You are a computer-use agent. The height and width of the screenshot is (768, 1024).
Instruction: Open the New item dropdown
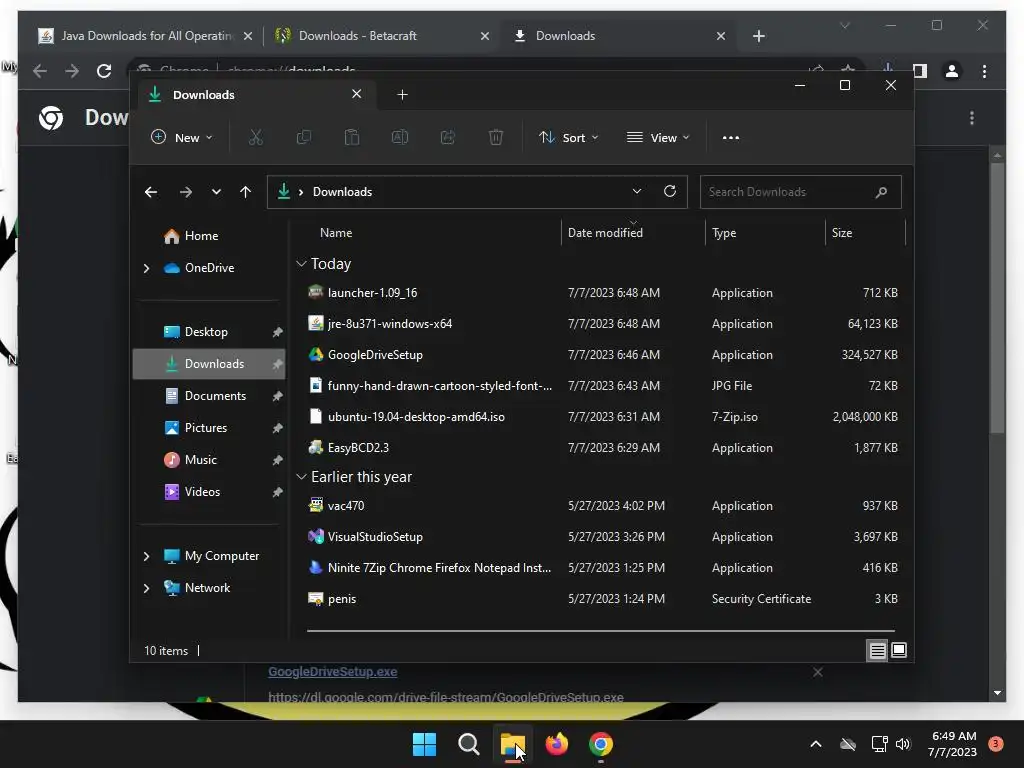coord(182,137)
